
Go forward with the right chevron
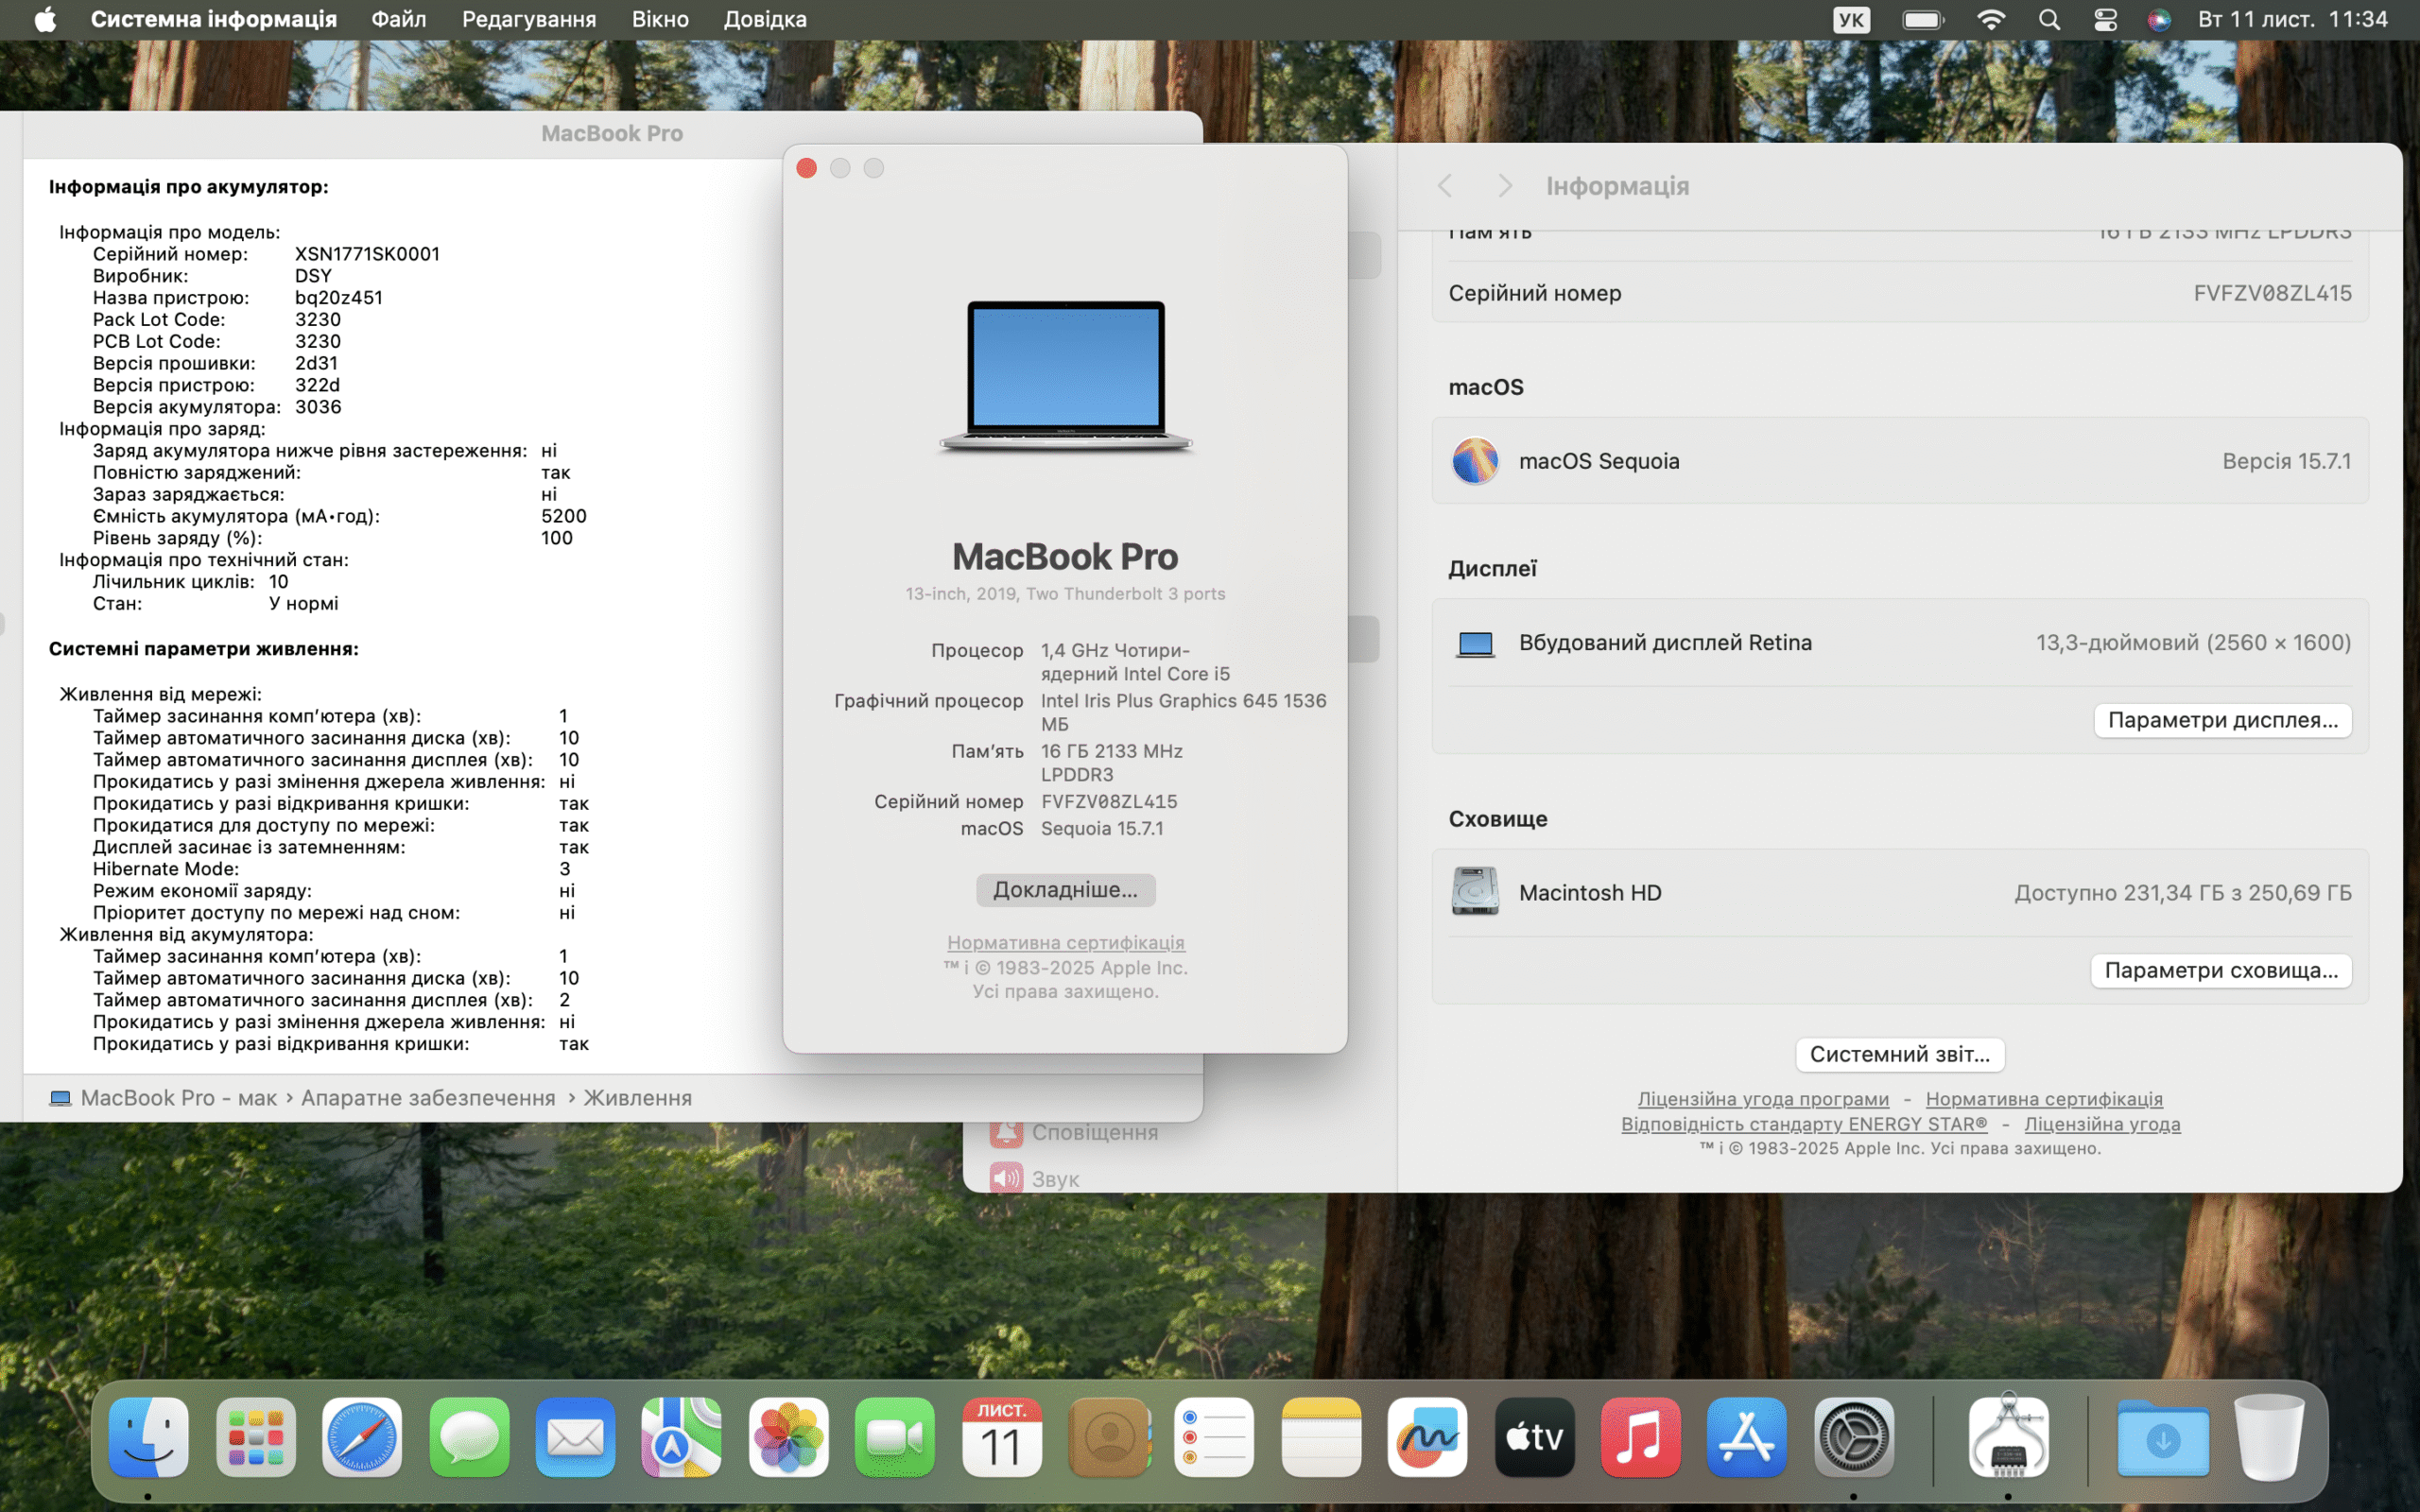[1504, 186]
